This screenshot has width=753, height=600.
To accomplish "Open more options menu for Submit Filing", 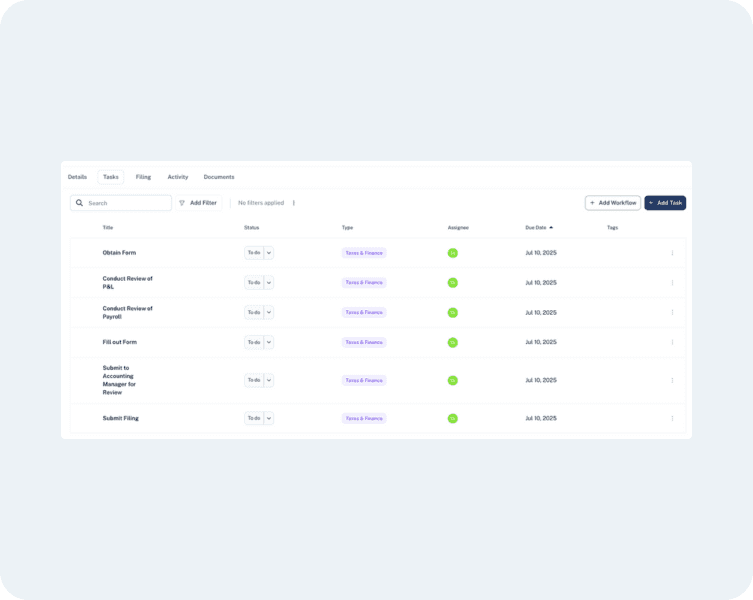I will 672,418.
